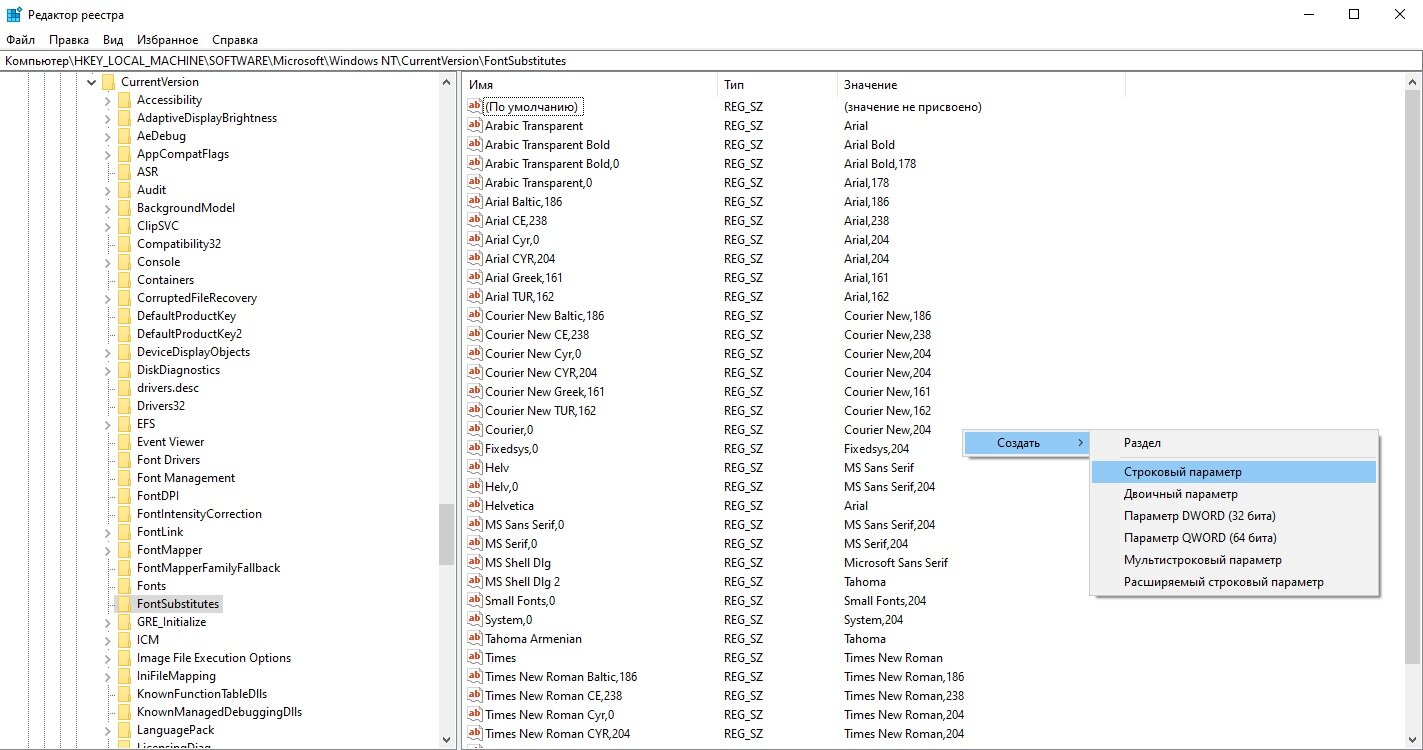1423x750 pixels.
Task: Click the folder icon of Accessibility key
Action: click(124, 100)
